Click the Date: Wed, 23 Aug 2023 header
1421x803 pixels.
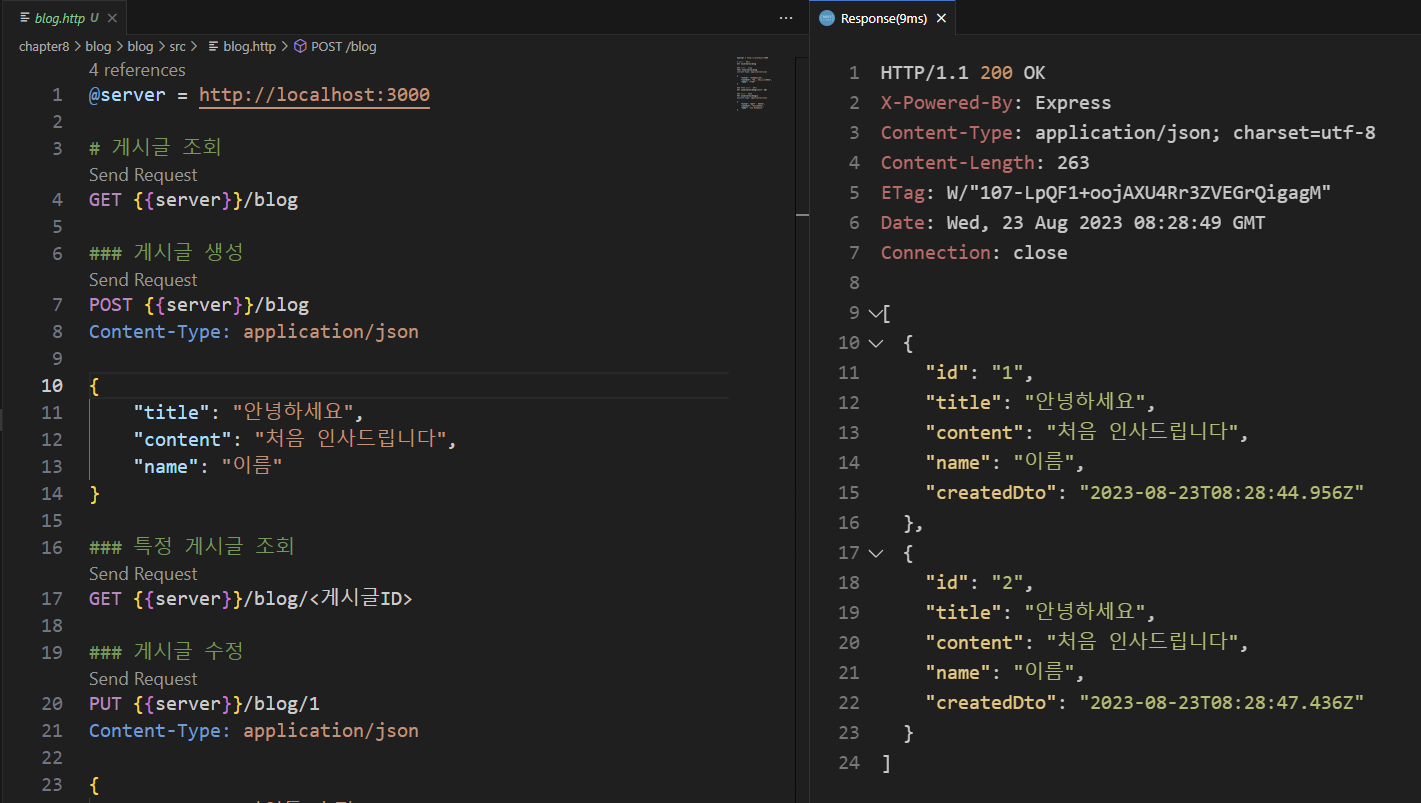click(x=1073, y=223)
